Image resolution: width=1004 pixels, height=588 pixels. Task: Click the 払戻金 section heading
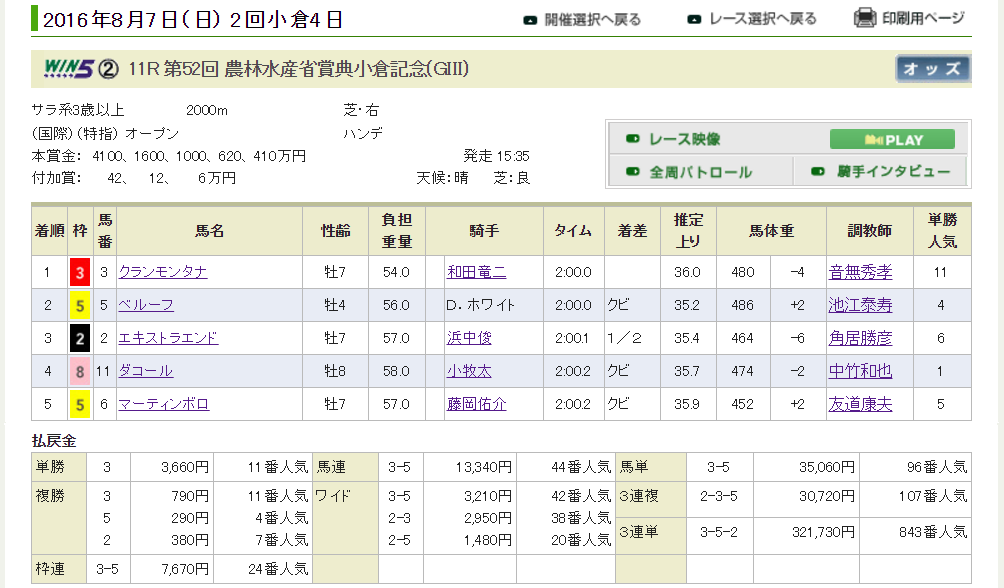[54, 441]
